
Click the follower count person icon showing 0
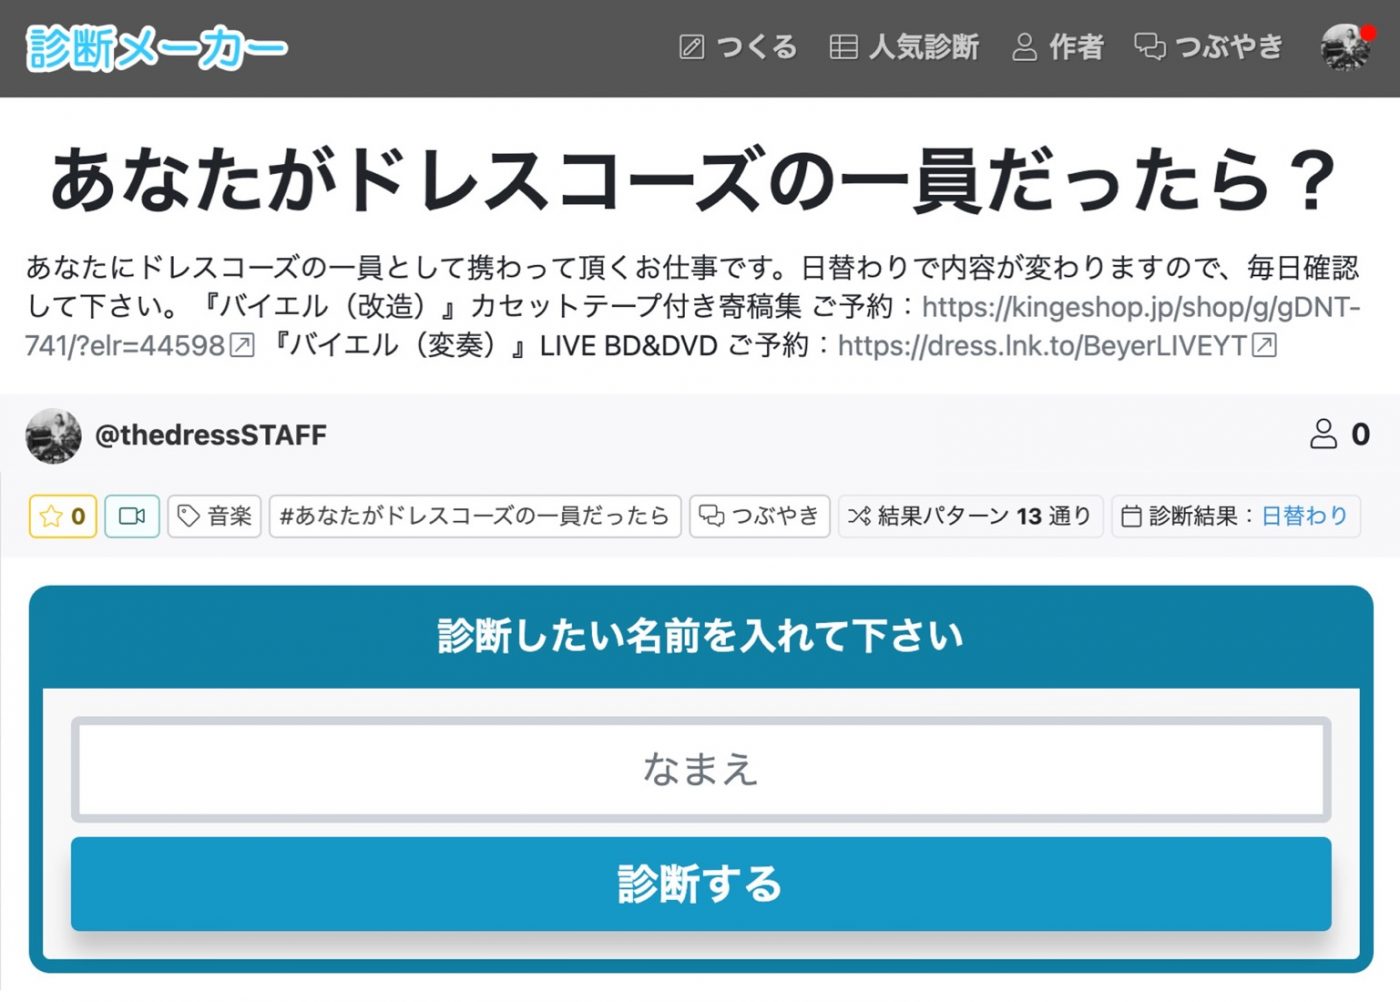click(1324, 434)
